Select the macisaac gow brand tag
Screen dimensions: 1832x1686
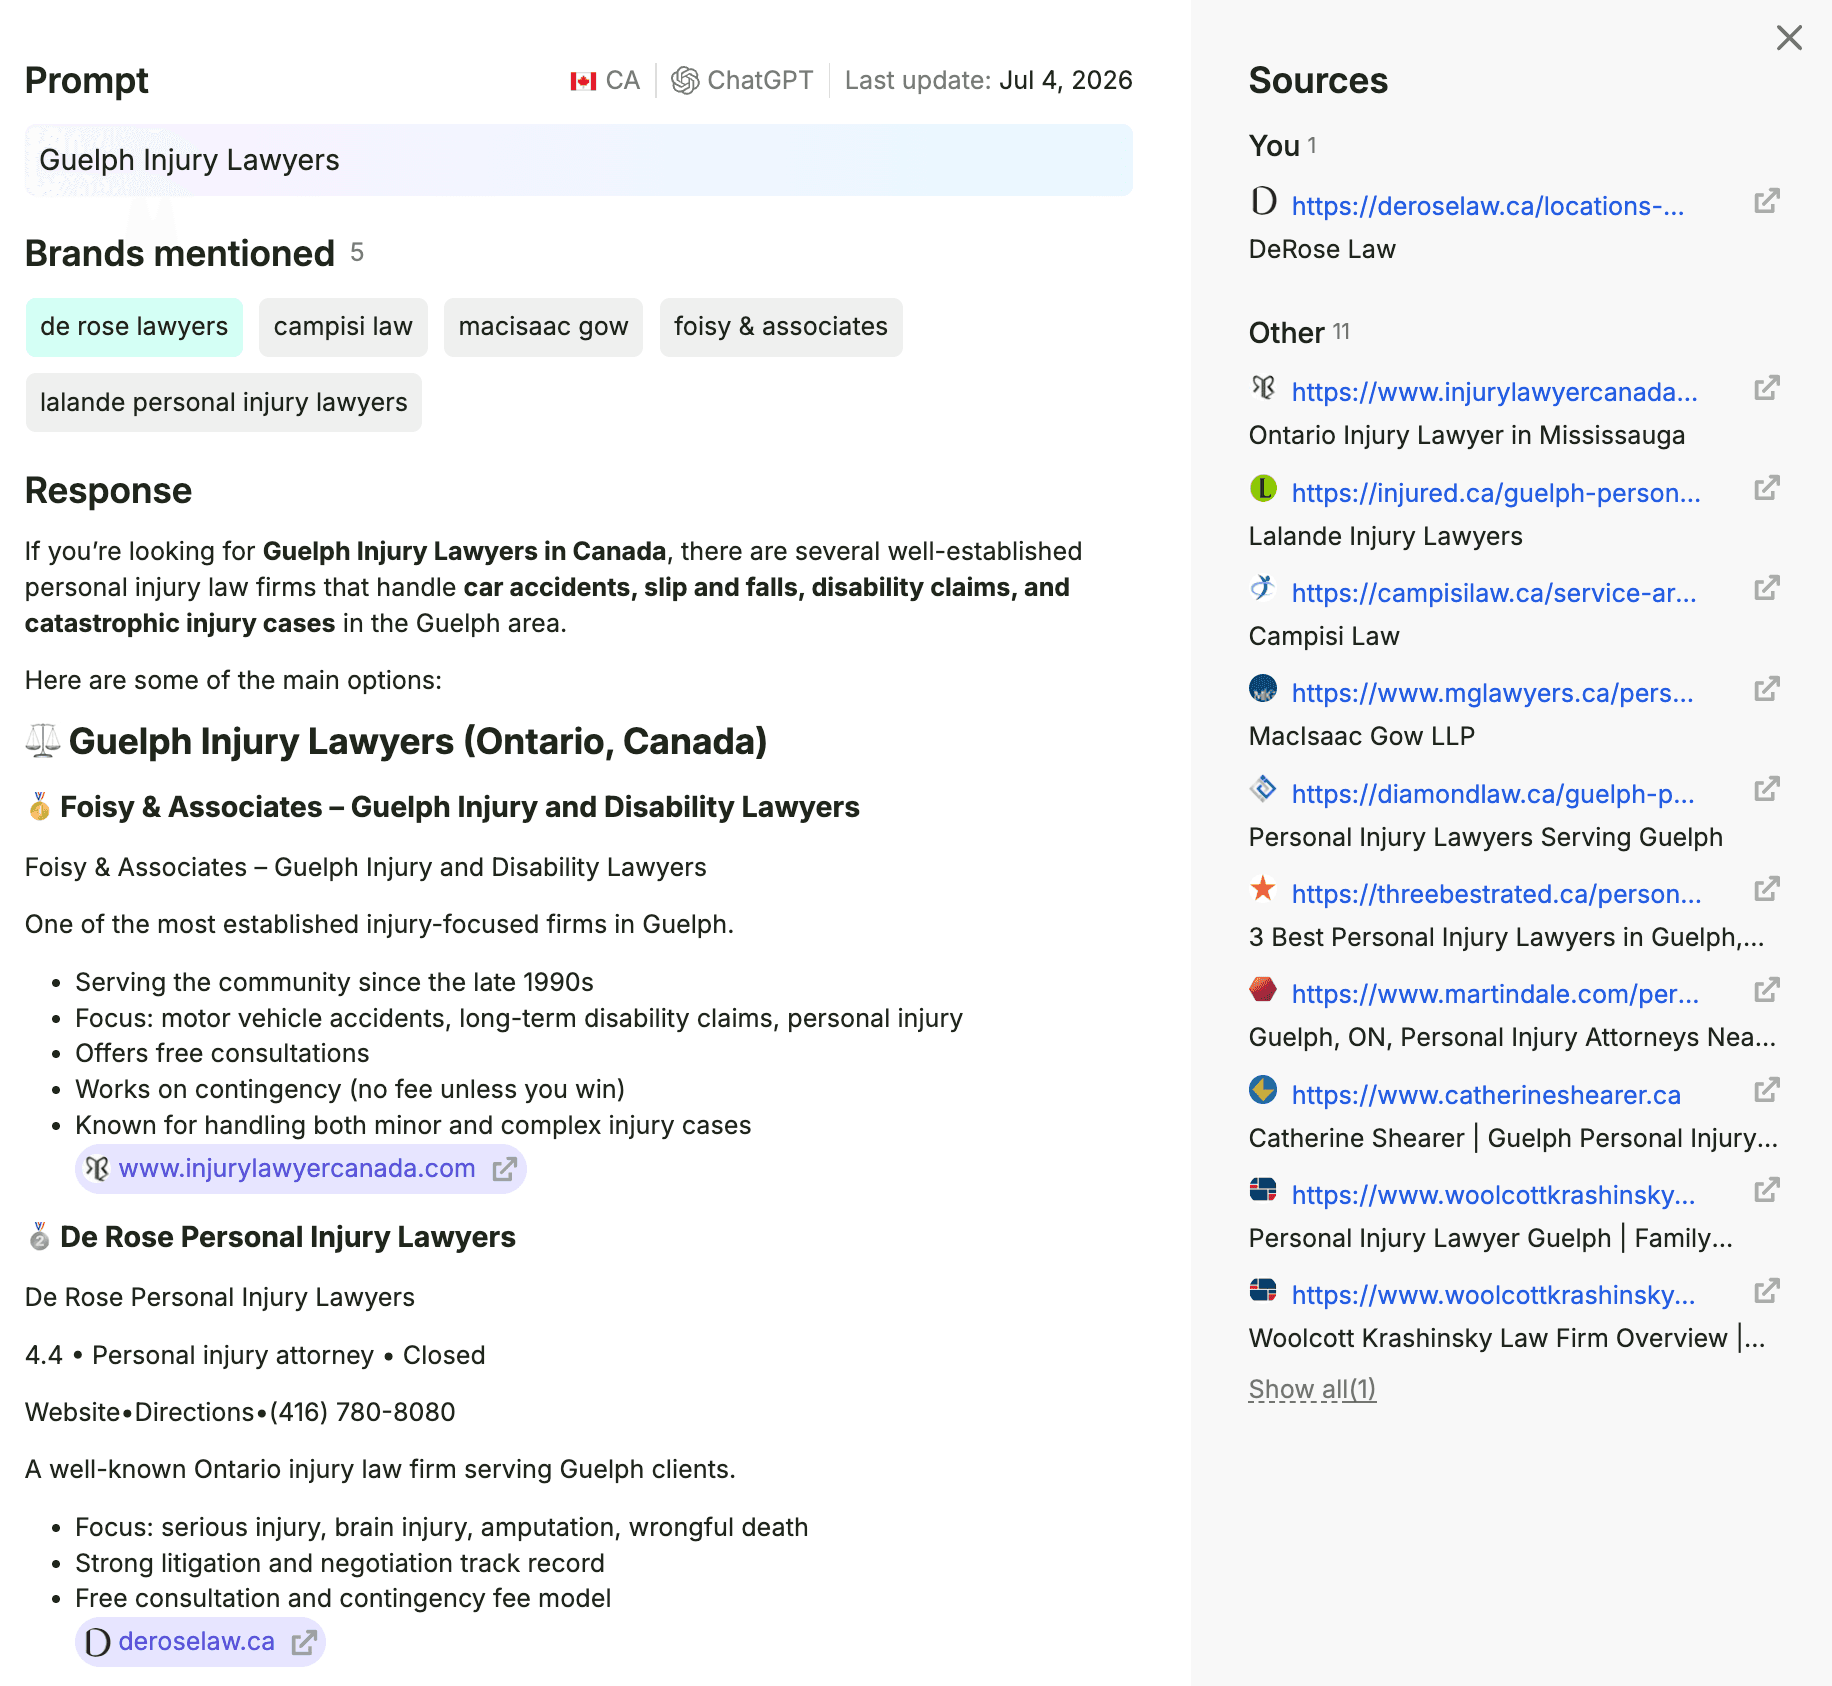[543, 327]
